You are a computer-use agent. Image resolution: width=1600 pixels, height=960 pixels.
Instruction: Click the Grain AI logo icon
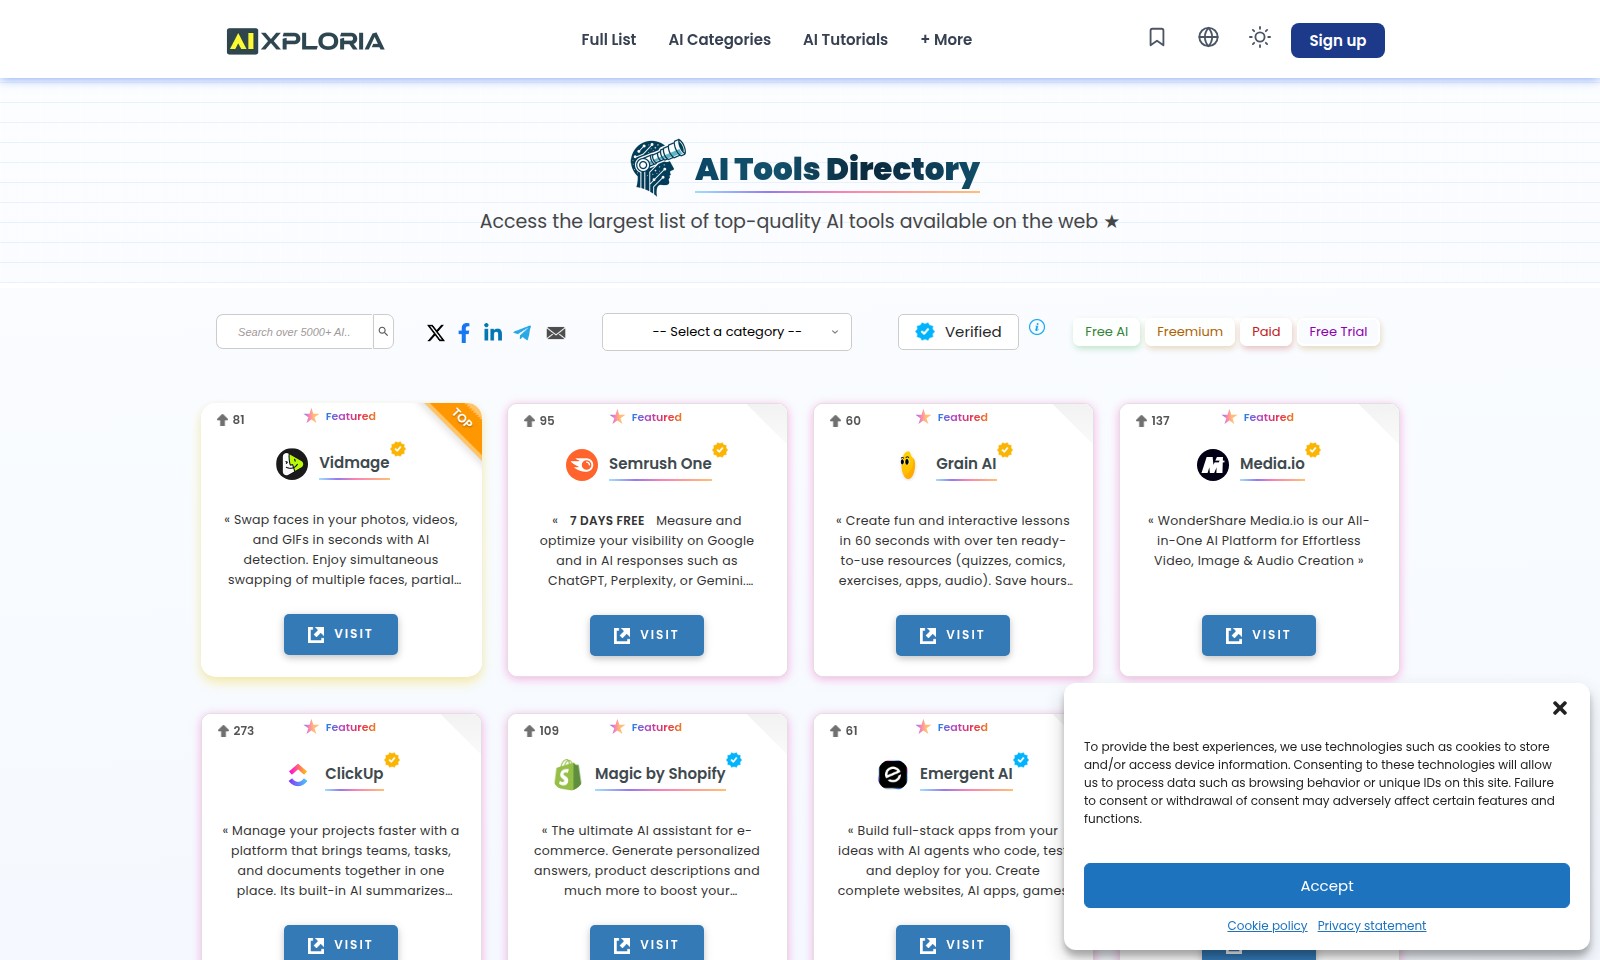(x=908, y=465)
